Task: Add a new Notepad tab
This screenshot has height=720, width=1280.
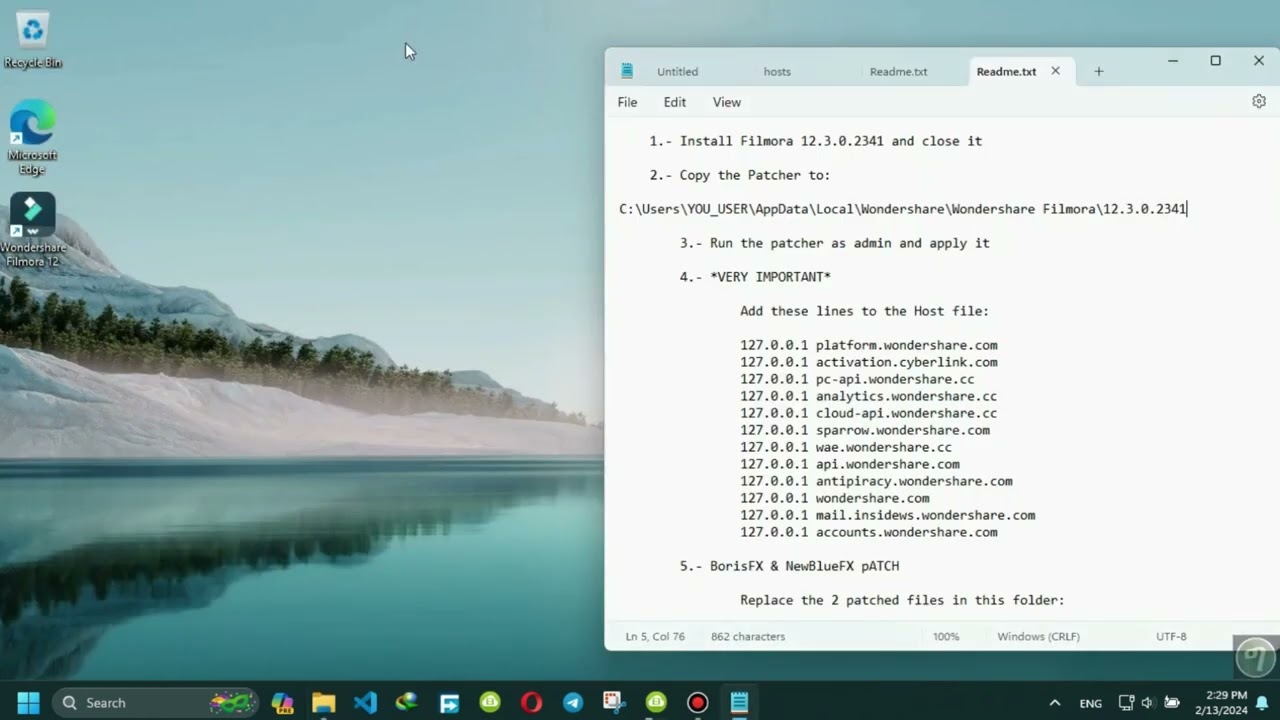Action: tap(1098, 71)
